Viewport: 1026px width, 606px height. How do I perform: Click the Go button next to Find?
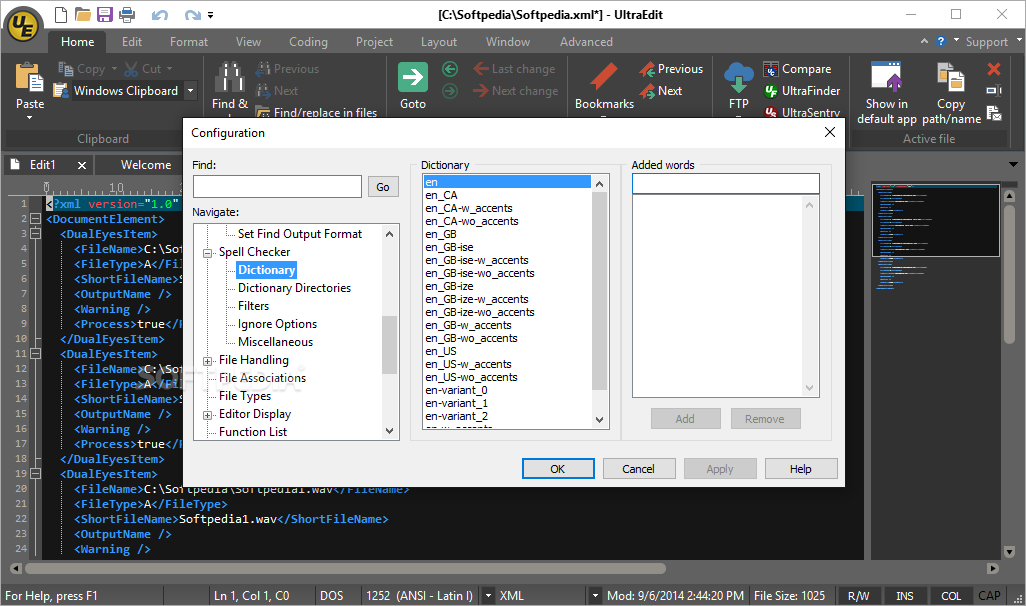click(x=383, y=187)
